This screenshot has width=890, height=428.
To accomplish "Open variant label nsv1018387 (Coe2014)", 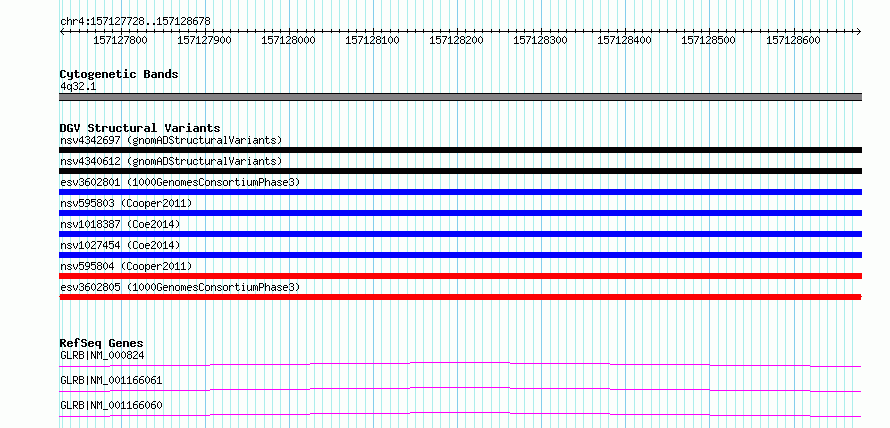I will tap(120, 224).
